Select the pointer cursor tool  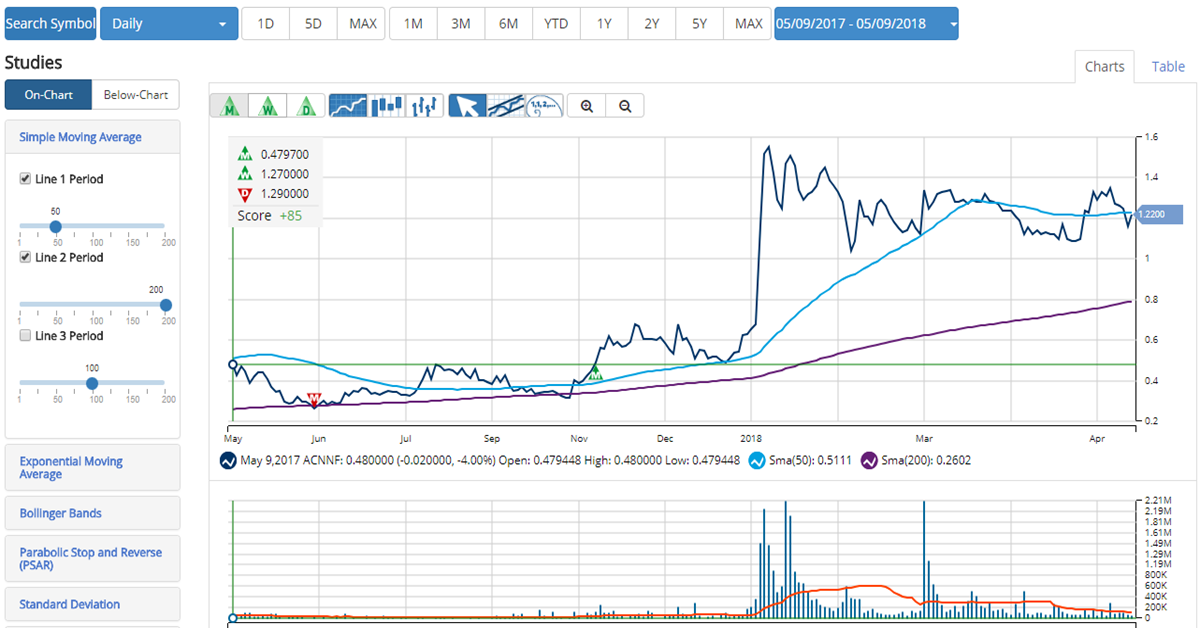[x=467, y=105]
